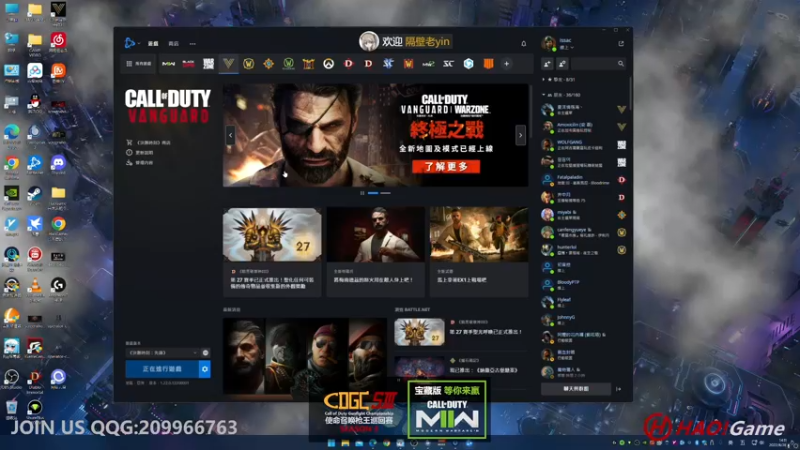Select the Modern Warfare II game icon
800x450 pixels.
[x=168, y=64]
